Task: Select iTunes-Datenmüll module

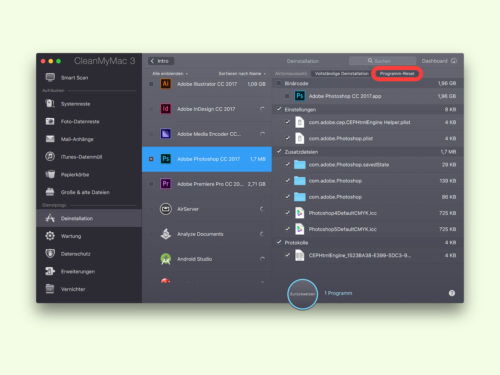Action: [x=89, y=157]
